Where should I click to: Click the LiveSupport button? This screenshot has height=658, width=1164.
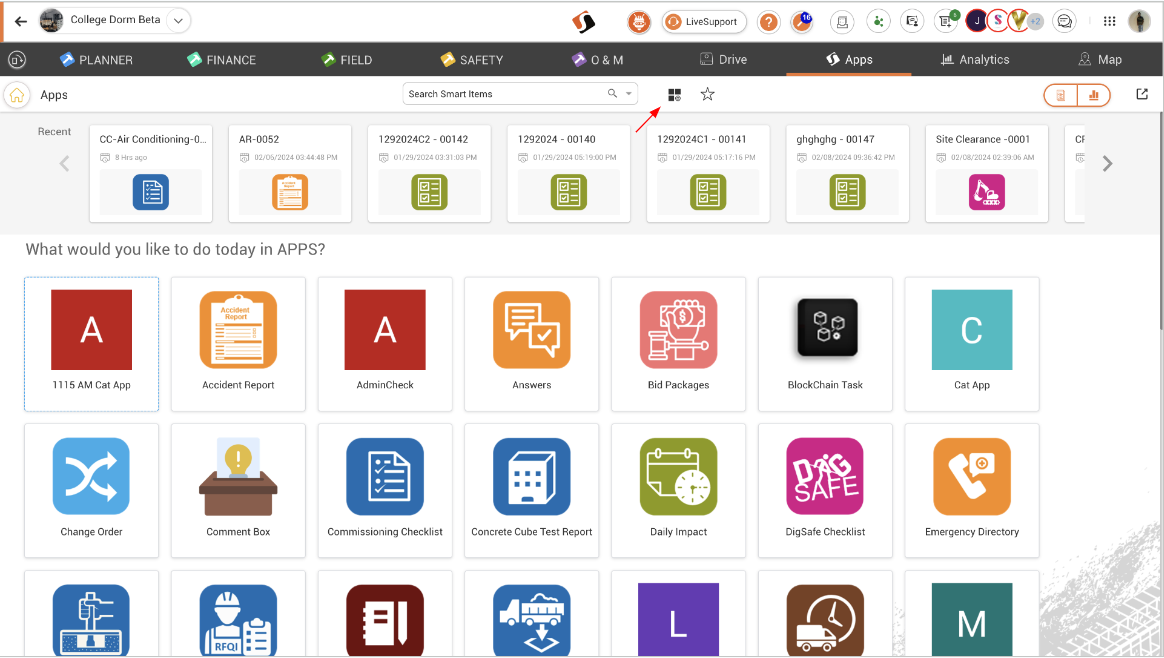pos(704,22)
